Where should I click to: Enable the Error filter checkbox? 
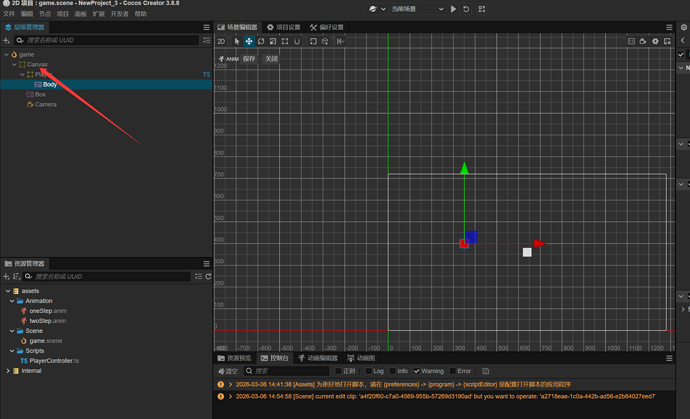[453, 371]
